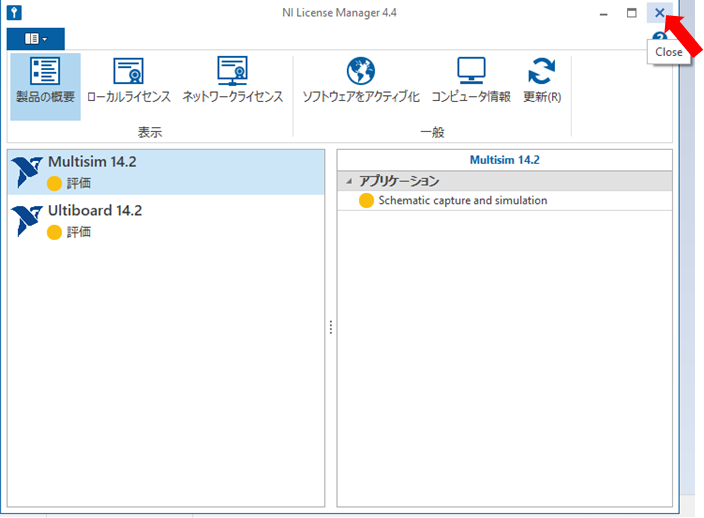Viewport: 704px width, 518px height.
Task: Click yellow status dot beside Schematic capture
Action: 366,201
